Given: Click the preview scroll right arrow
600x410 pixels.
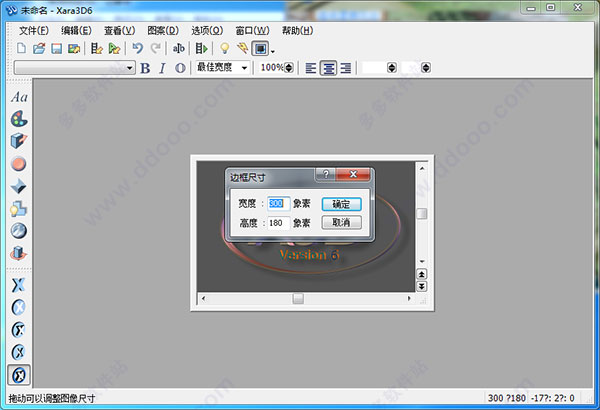Looking at the screenshot, I should tap(409, 299).
